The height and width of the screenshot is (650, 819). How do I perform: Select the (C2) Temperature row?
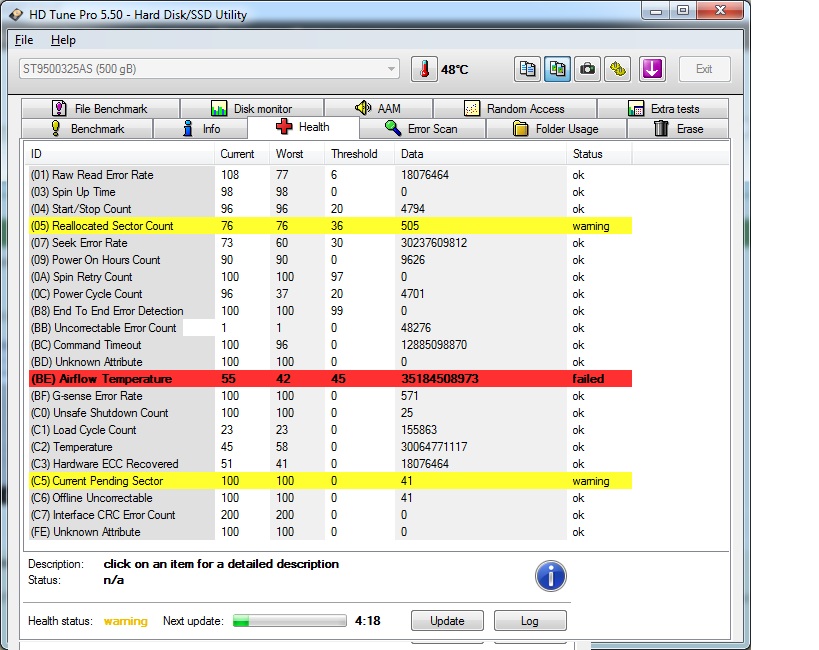[x=330, y=447]
